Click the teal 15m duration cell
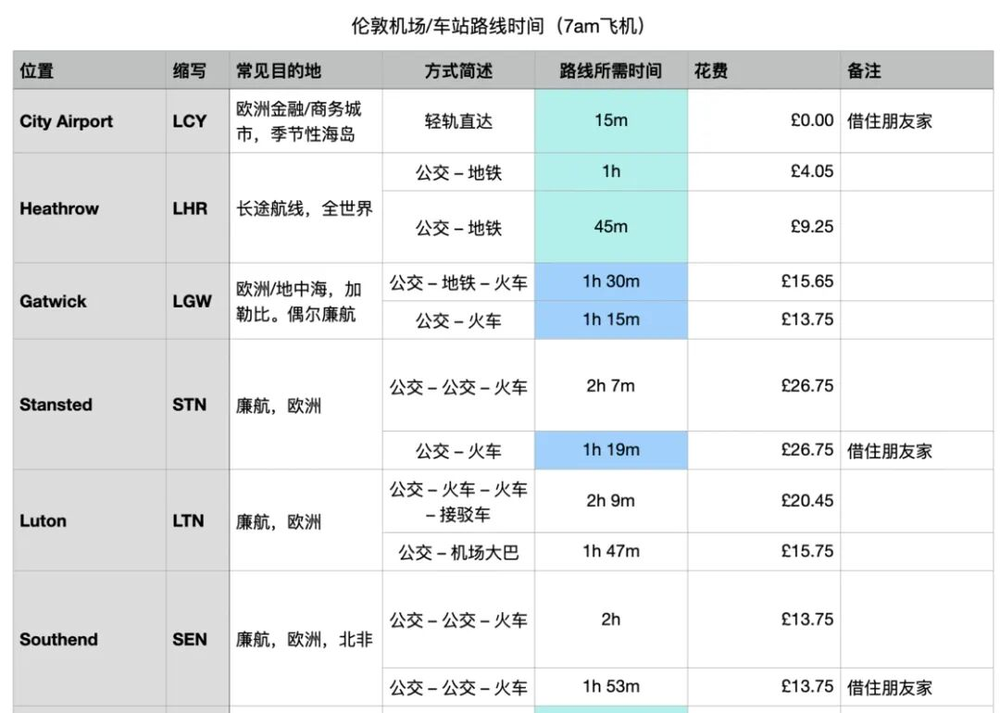 pos(611,121)
